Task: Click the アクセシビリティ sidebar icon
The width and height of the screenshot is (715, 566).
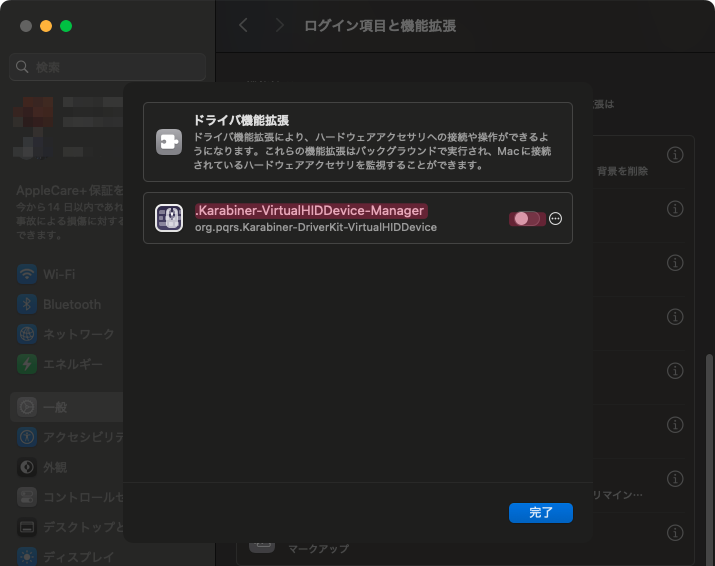Action: (27, 437)
